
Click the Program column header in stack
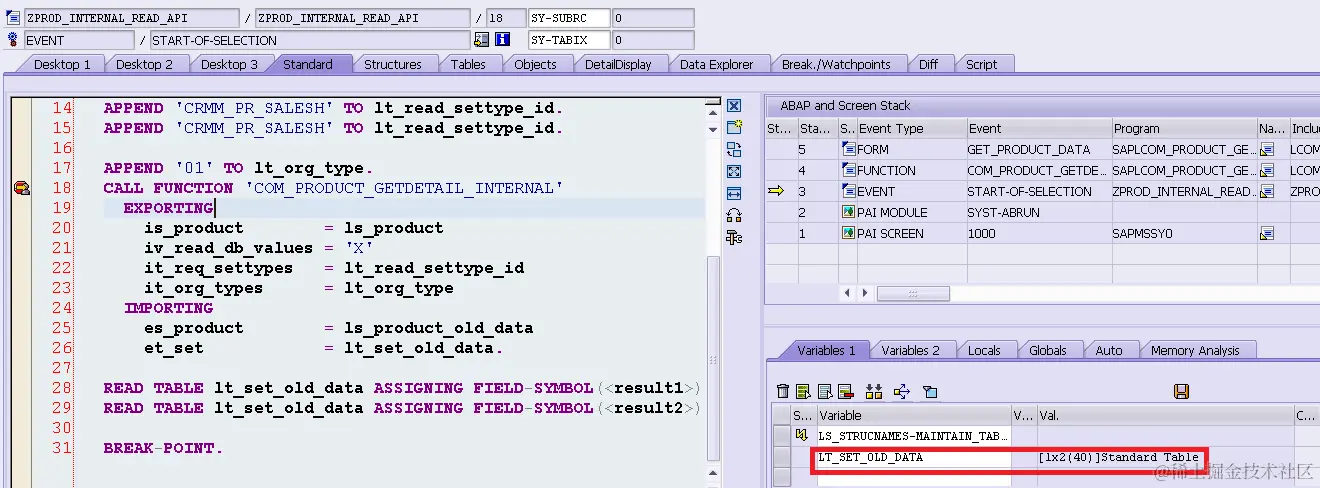[x=1184, y=128]
